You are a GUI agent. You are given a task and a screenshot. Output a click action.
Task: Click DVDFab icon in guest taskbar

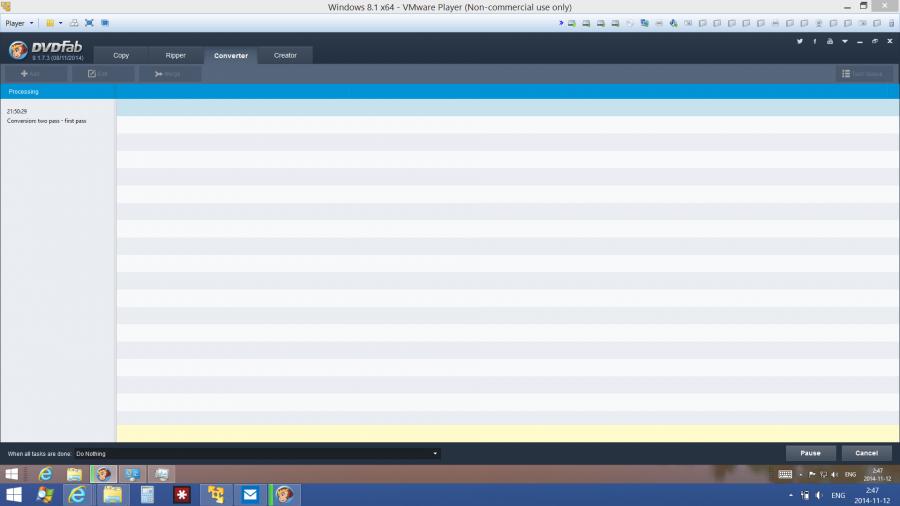103,474
